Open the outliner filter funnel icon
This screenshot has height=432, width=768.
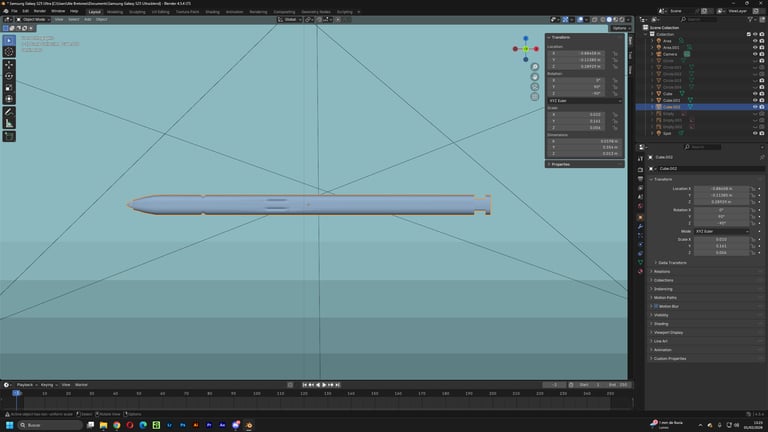[x=750, y=20]
